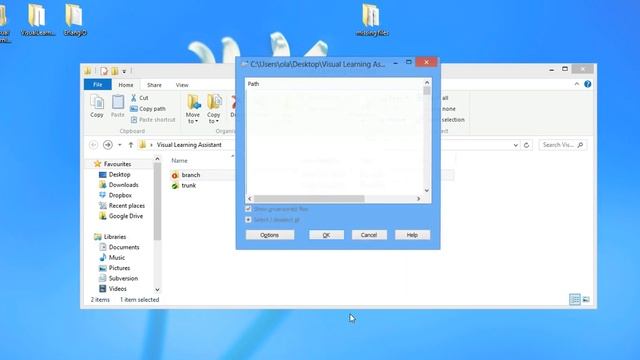This screenshot has width=640, height=360.
Task: Click the refresh icon in address bar
Action: pos(526,145)
